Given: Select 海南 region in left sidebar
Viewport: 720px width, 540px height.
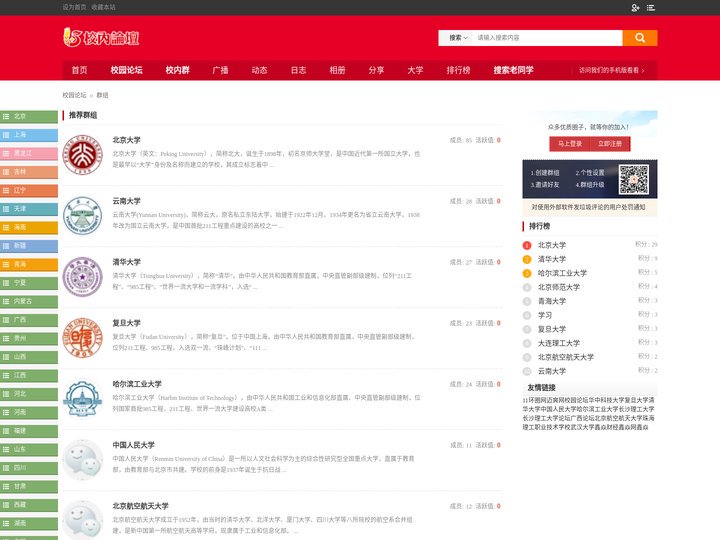Looking at the screenshot, I should (29, 228).
